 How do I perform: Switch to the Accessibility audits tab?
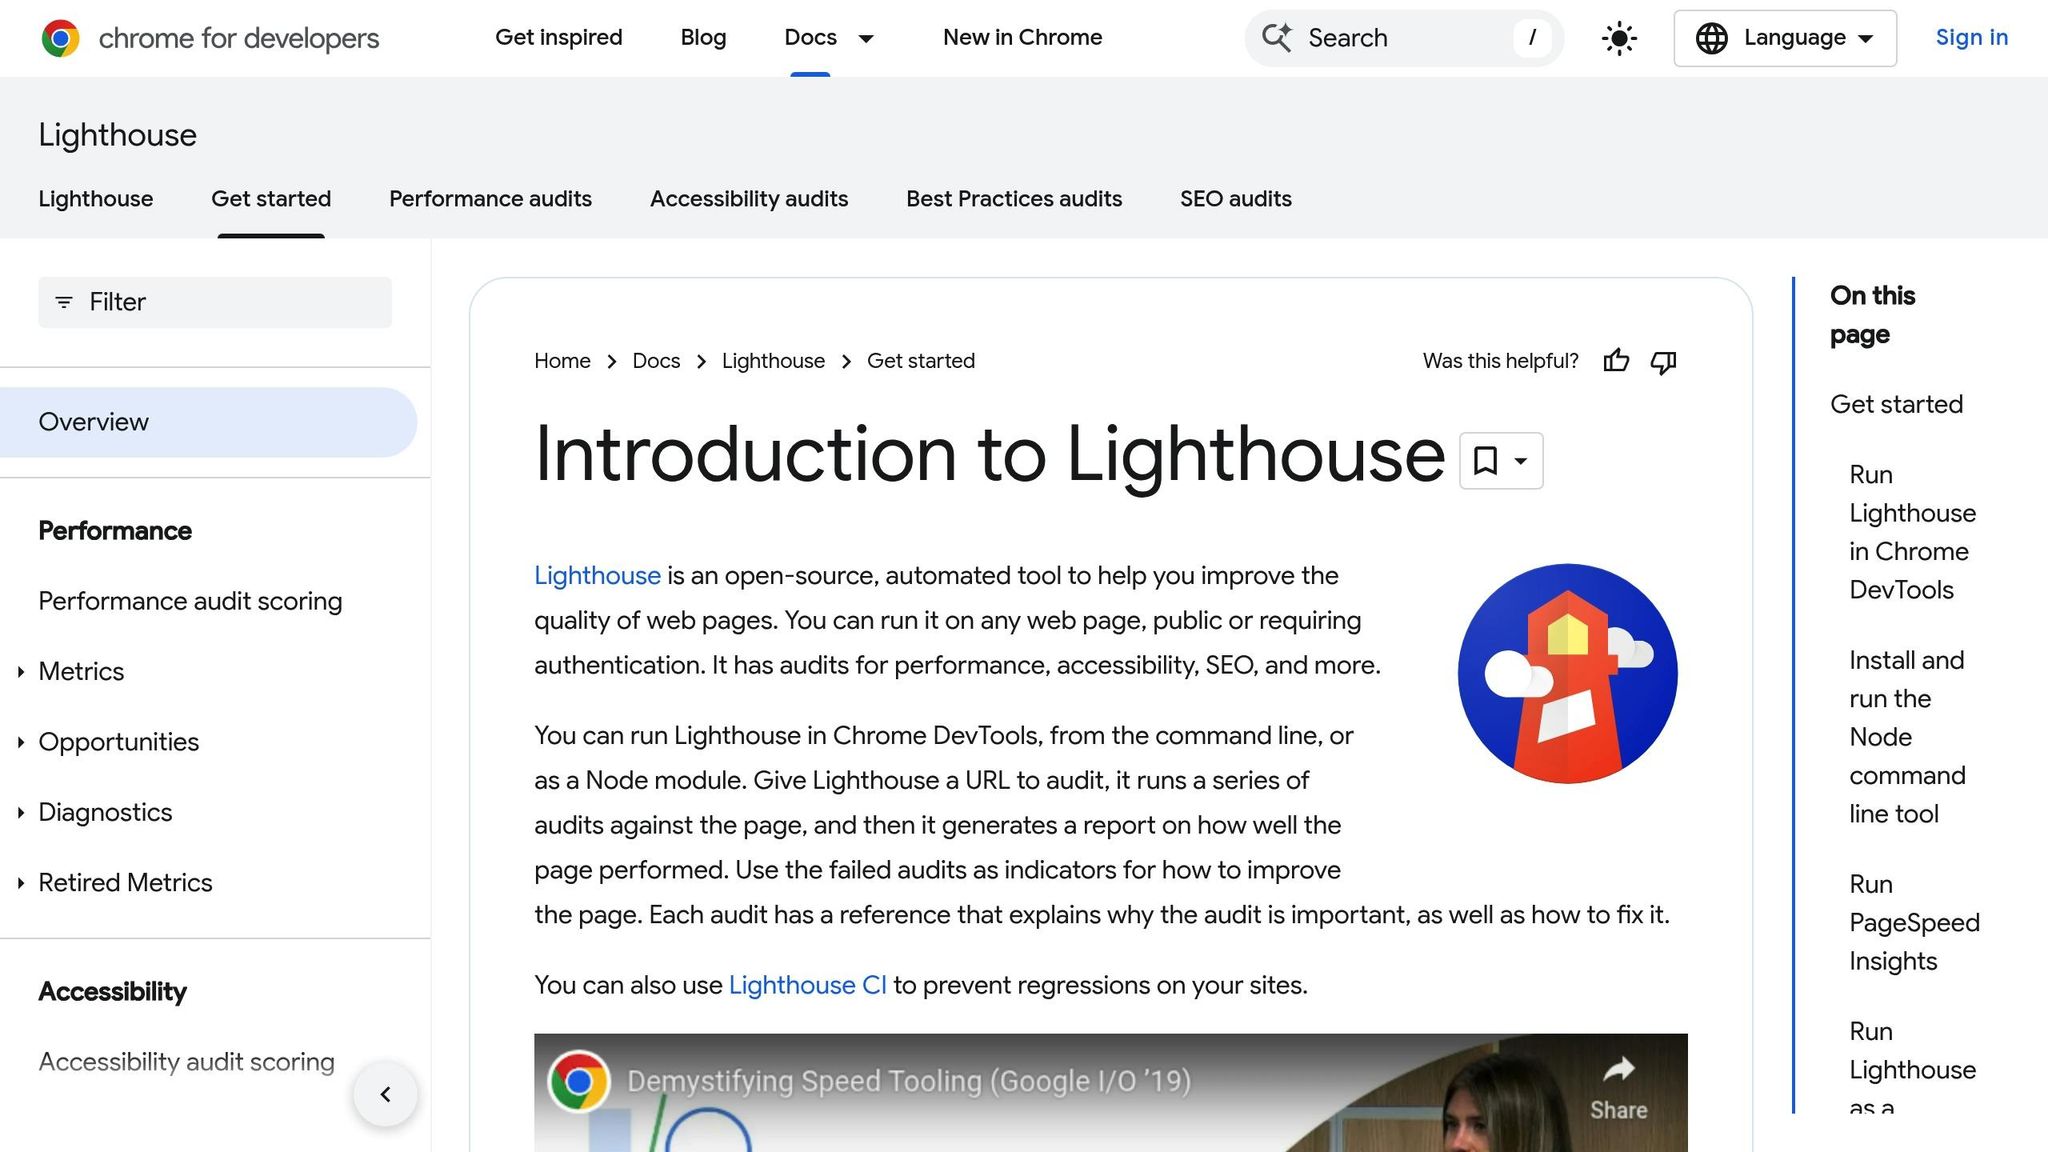[x=749, y=198]
